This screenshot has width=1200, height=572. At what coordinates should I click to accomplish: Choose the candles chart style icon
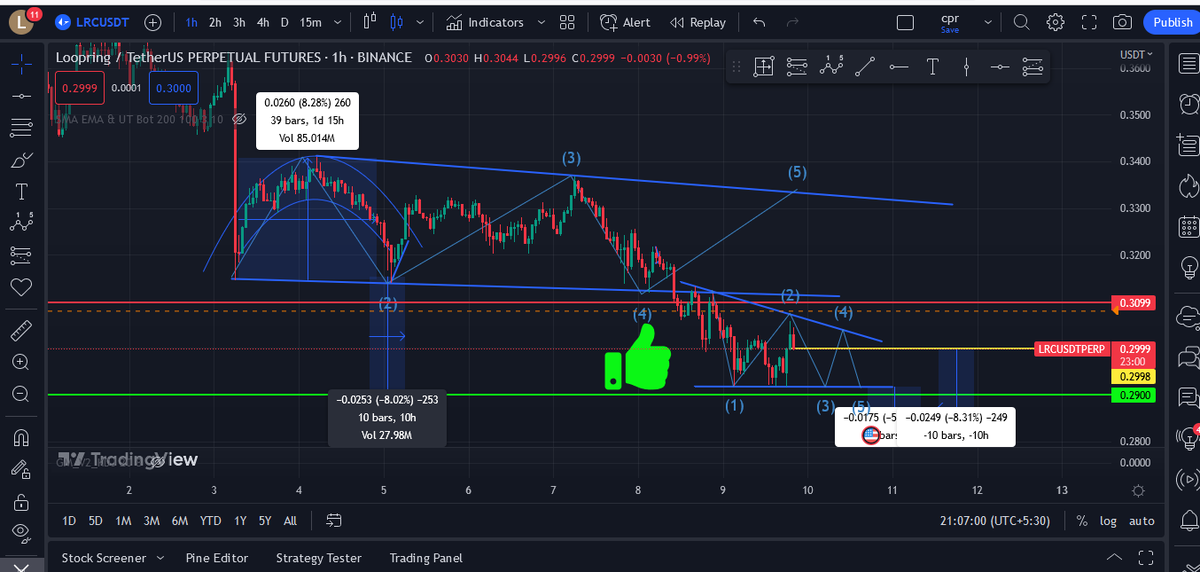click(397, 22)
